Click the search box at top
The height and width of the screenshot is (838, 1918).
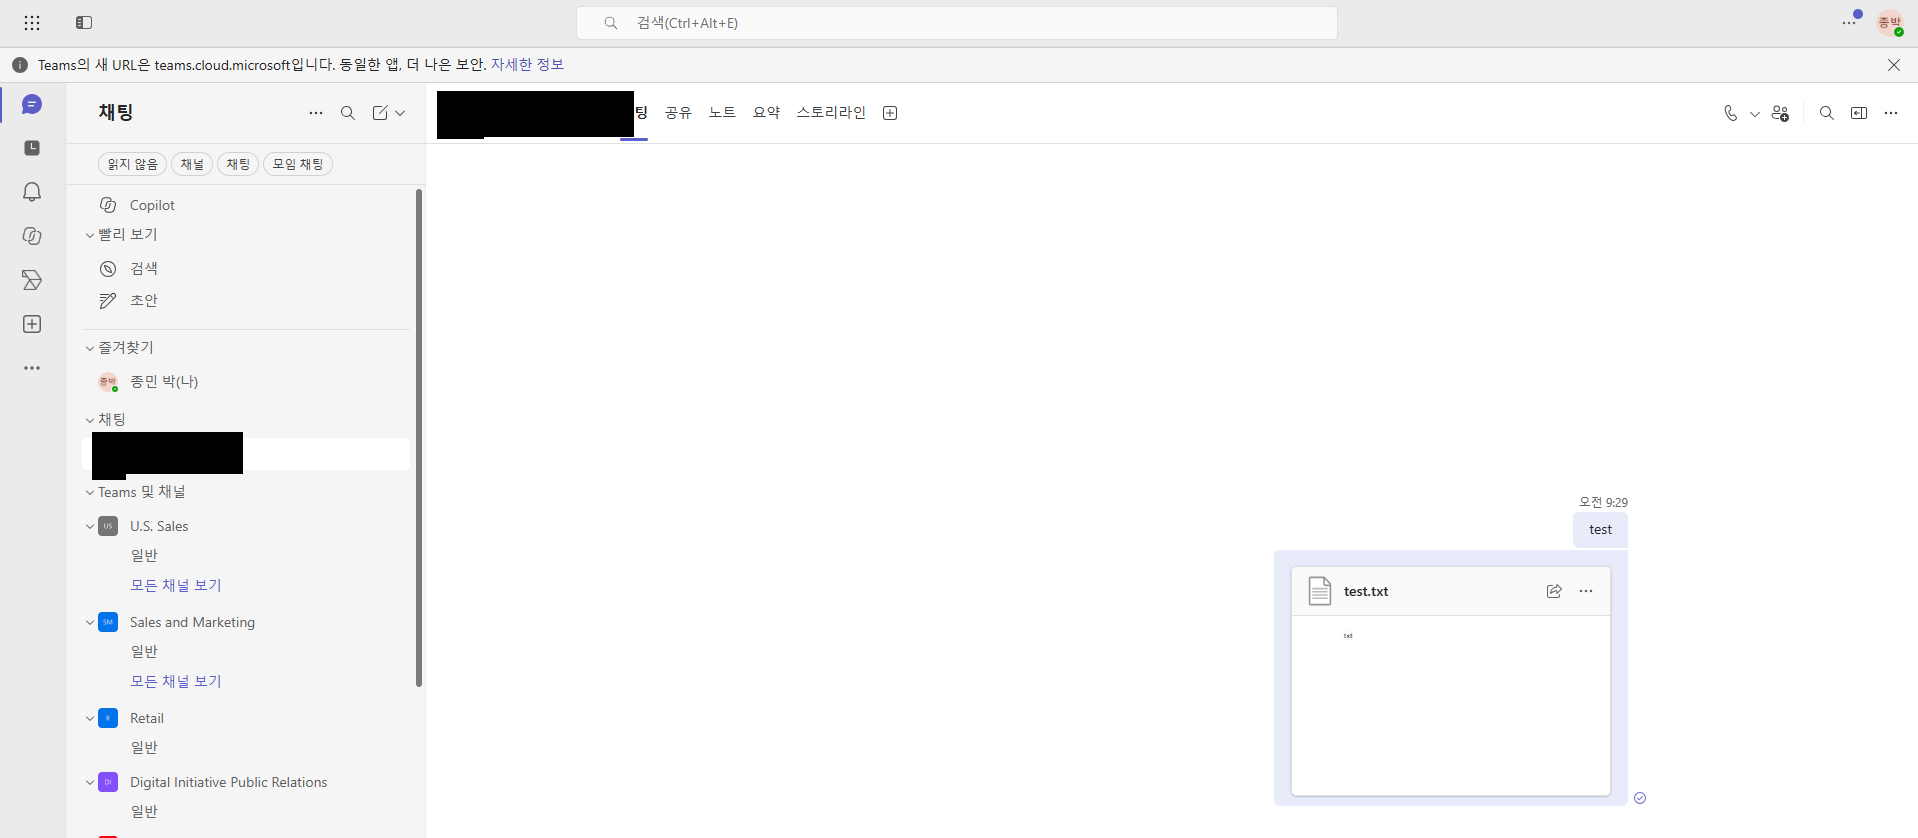957,22
